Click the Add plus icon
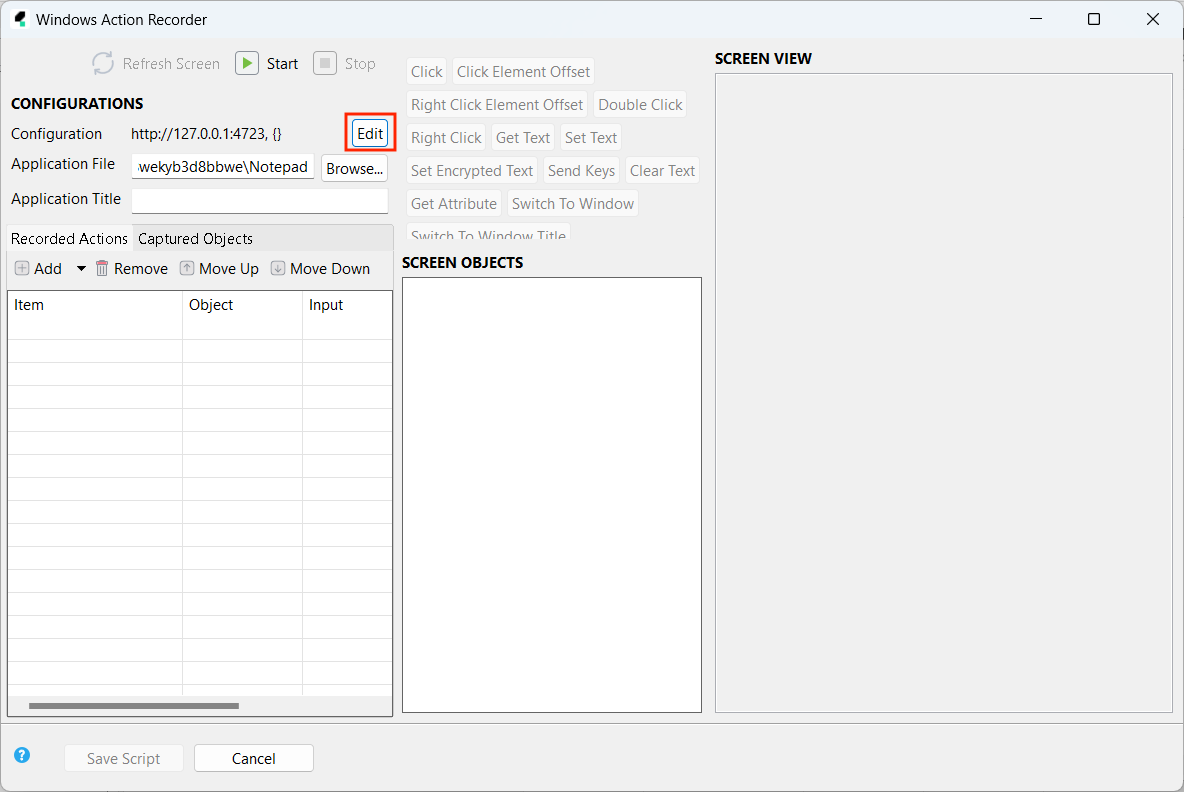 tap(22, 268)
